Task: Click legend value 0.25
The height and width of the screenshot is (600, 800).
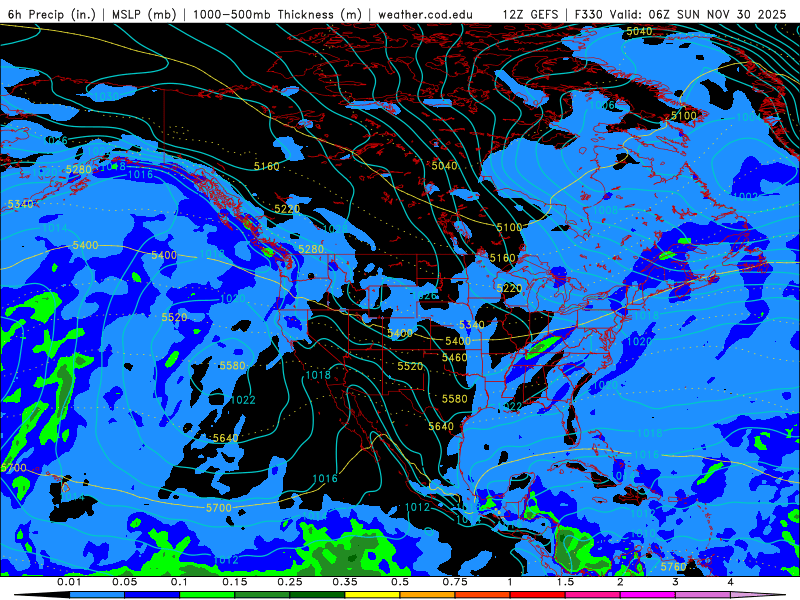Action: coord(289,582)
